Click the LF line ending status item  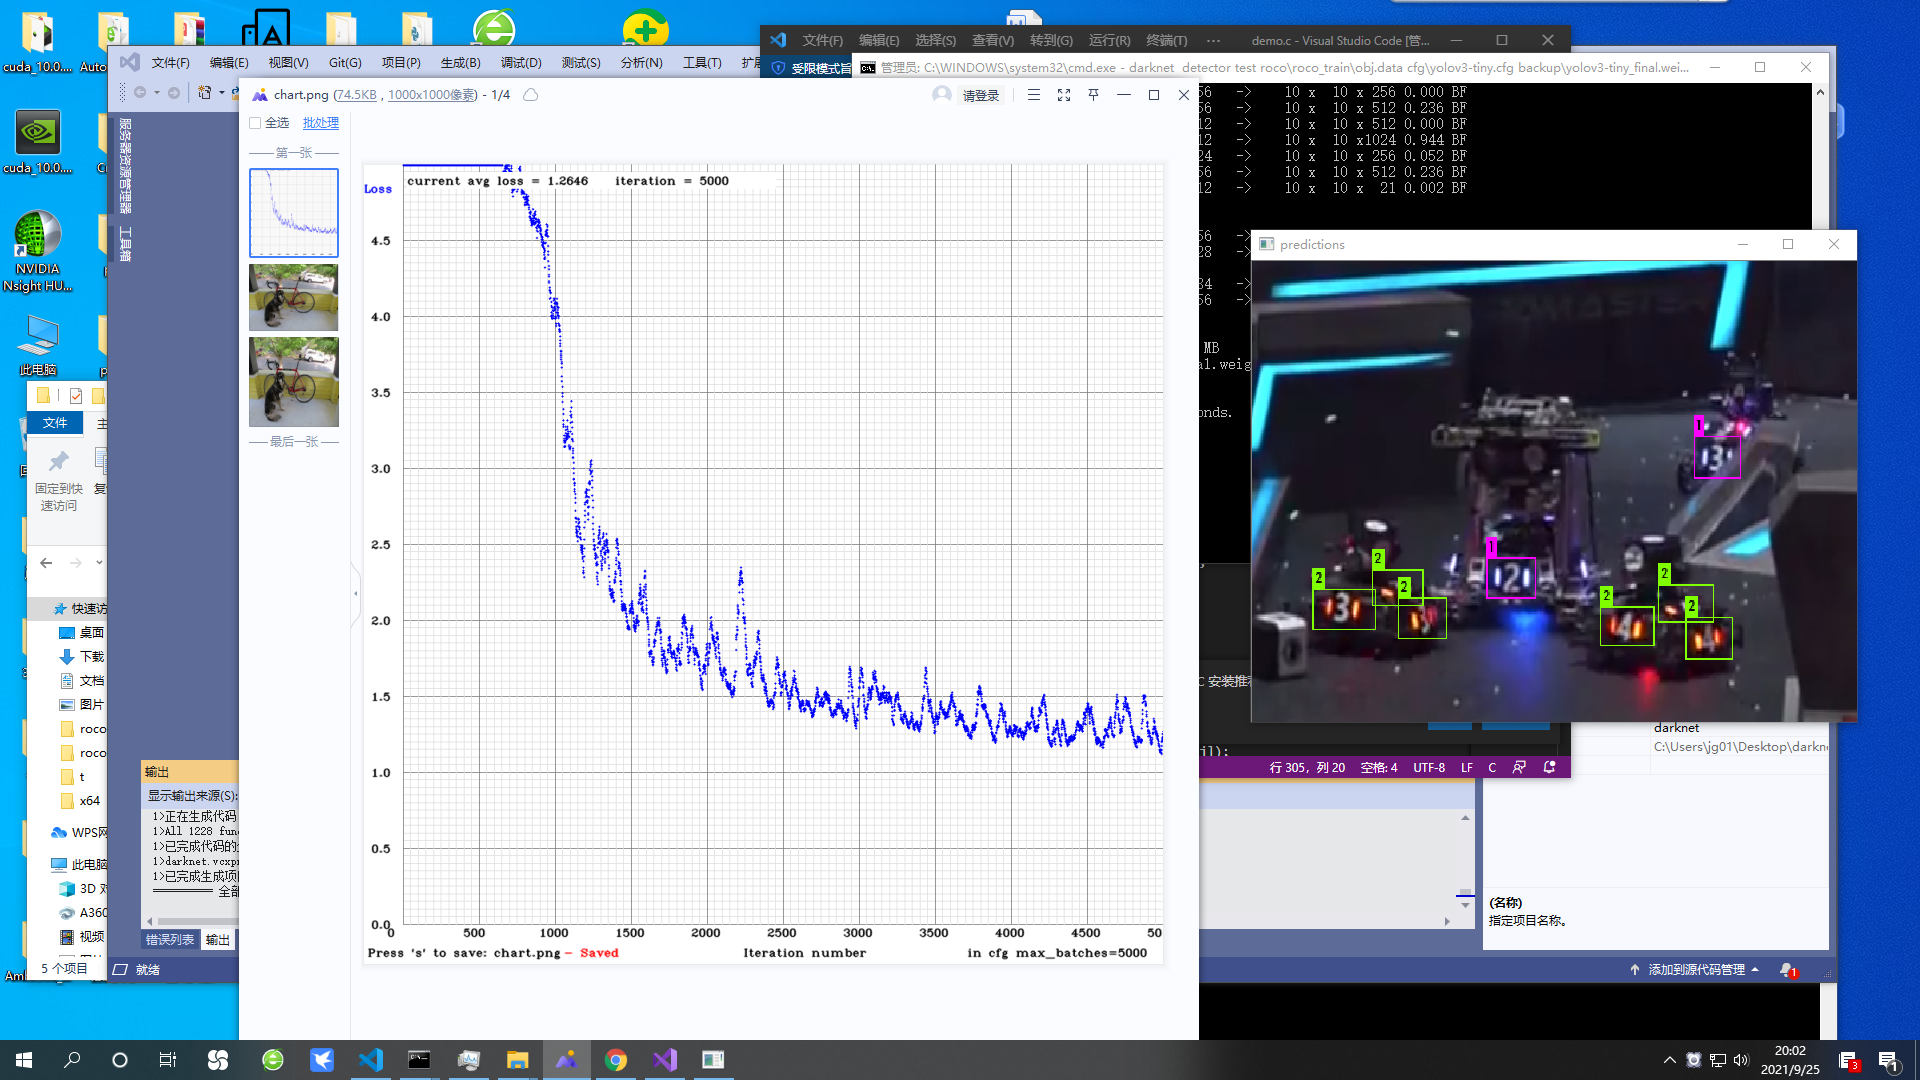tap(1467, 768)
